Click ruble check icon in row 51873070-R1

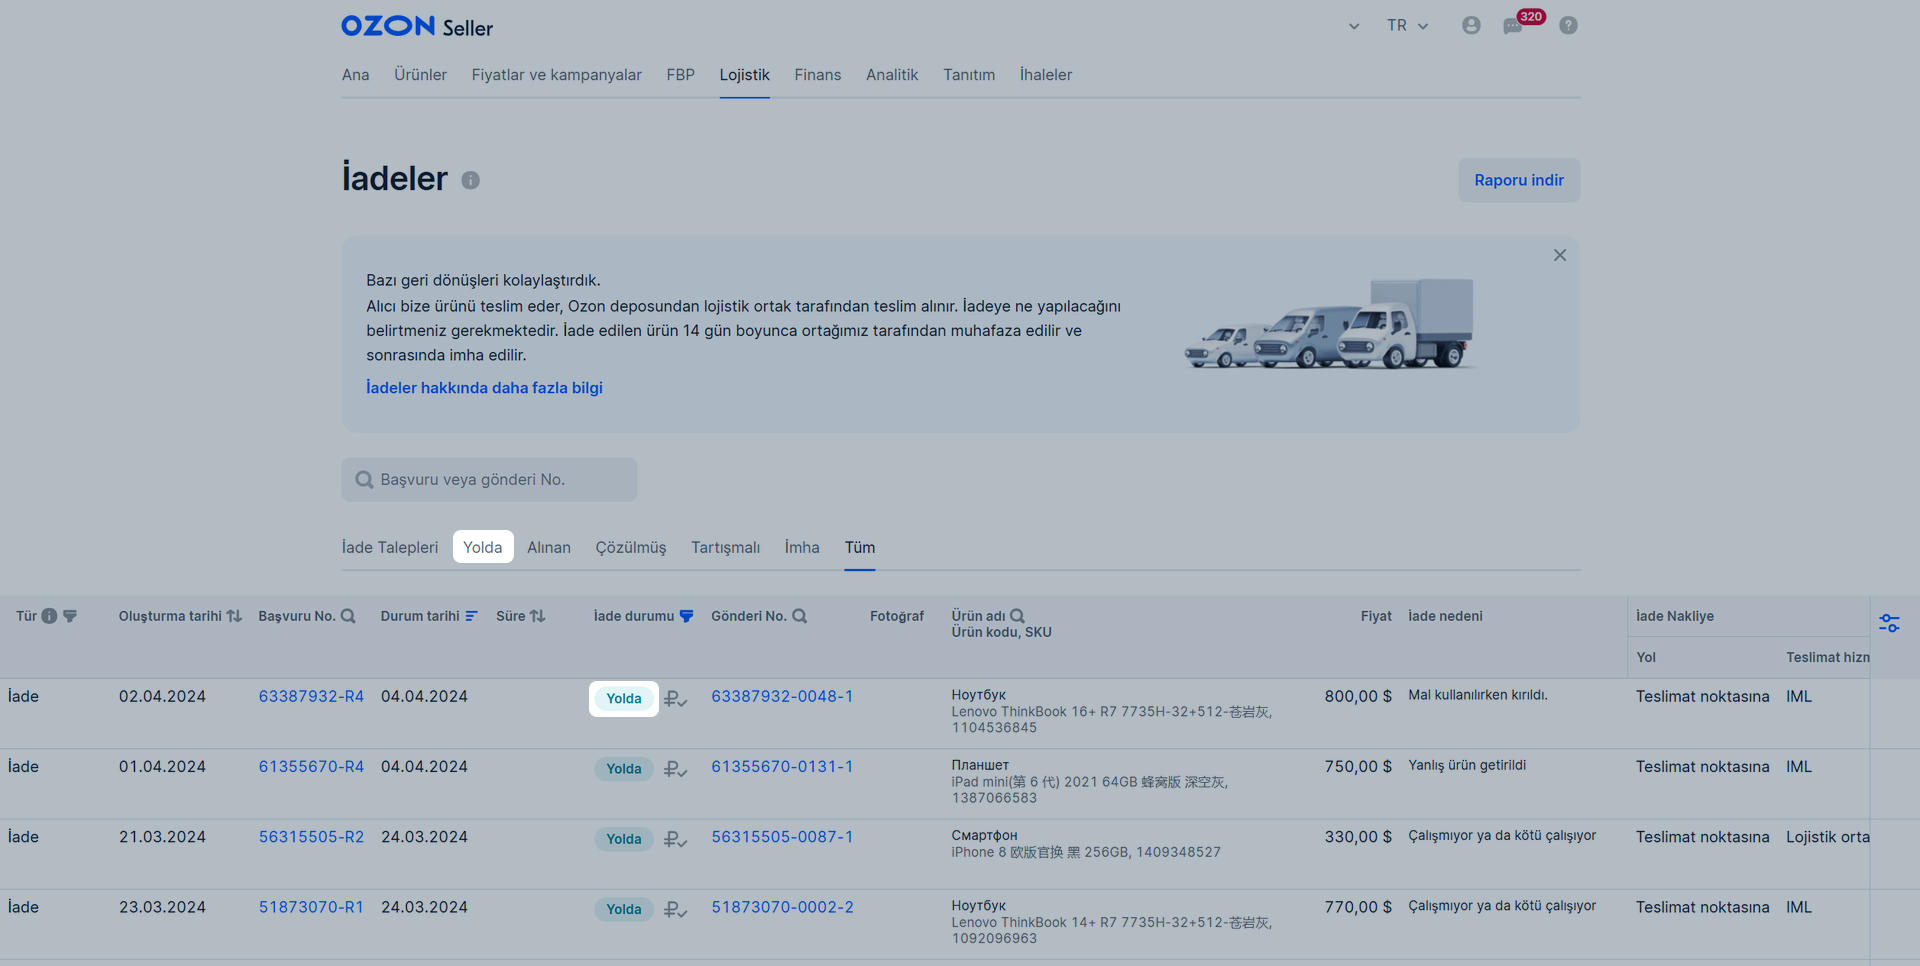(675, 909)
